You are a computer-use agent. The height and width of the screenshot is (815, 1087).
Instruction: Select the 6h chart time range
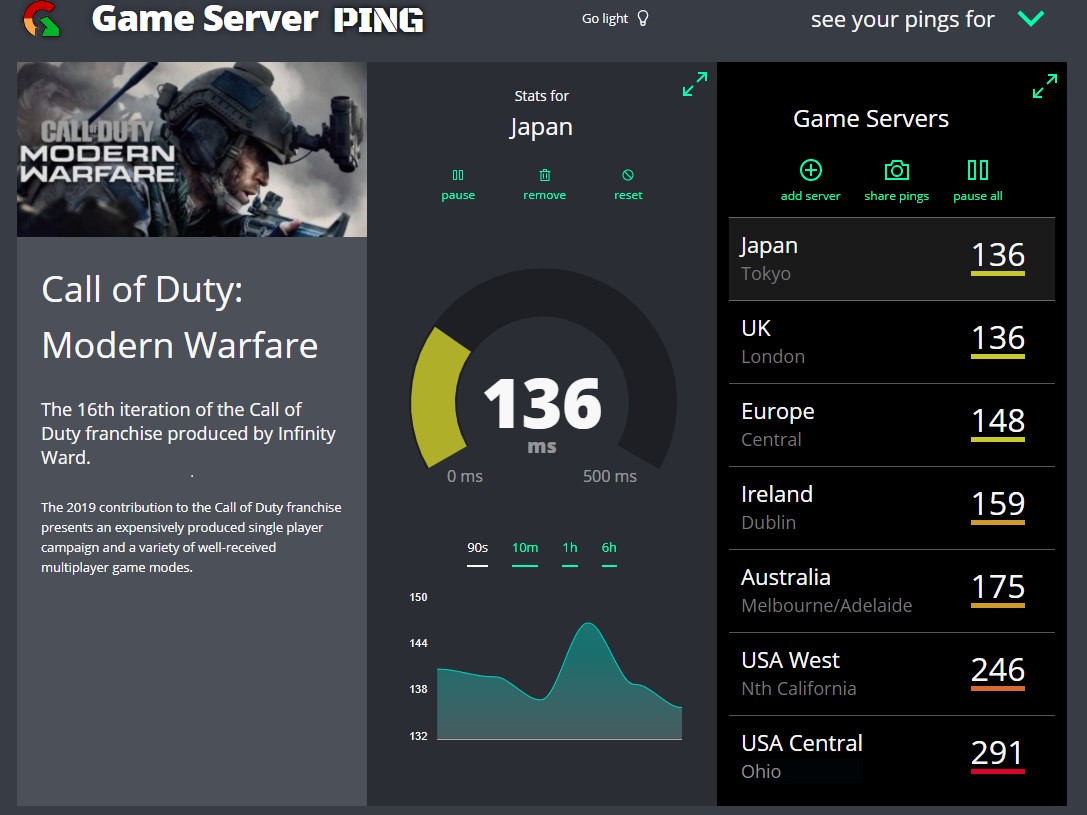pos(609,548)
